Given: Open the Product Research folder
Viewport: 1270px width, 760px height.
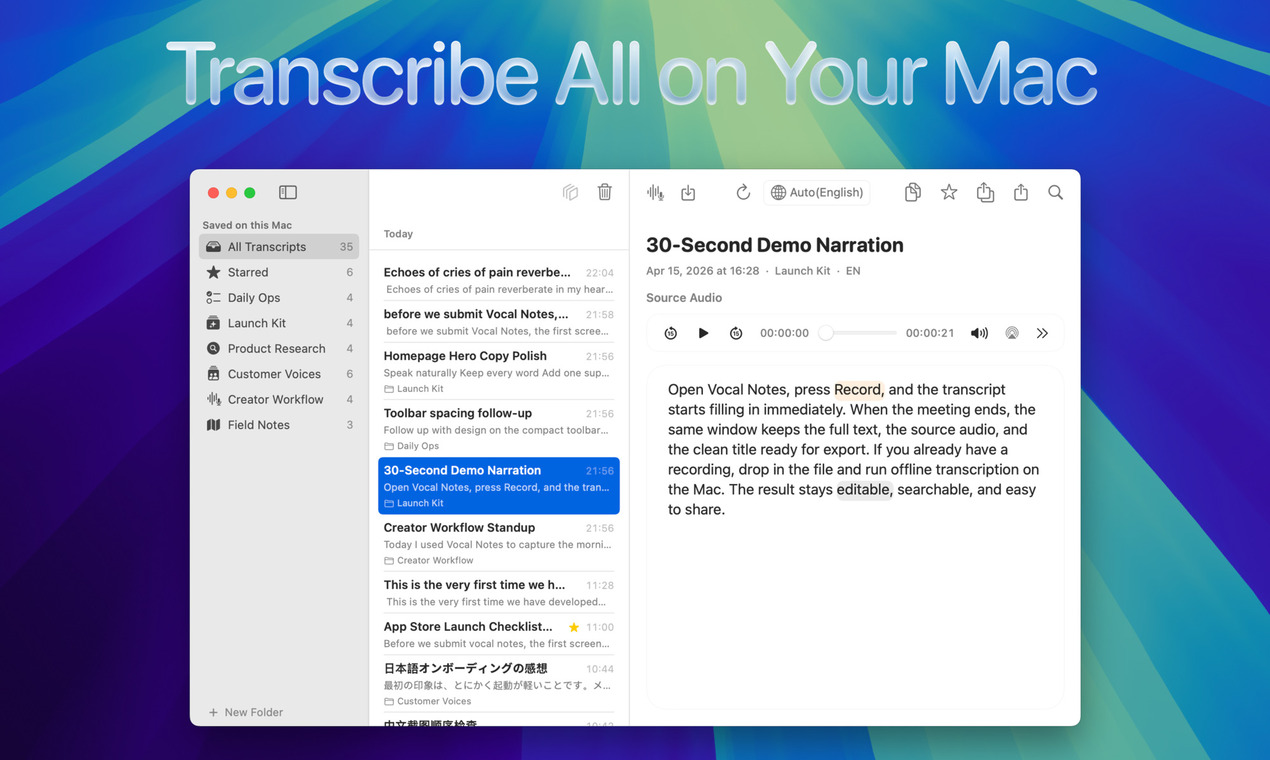Looking at the screenshot, I should (x=279, y=348).
